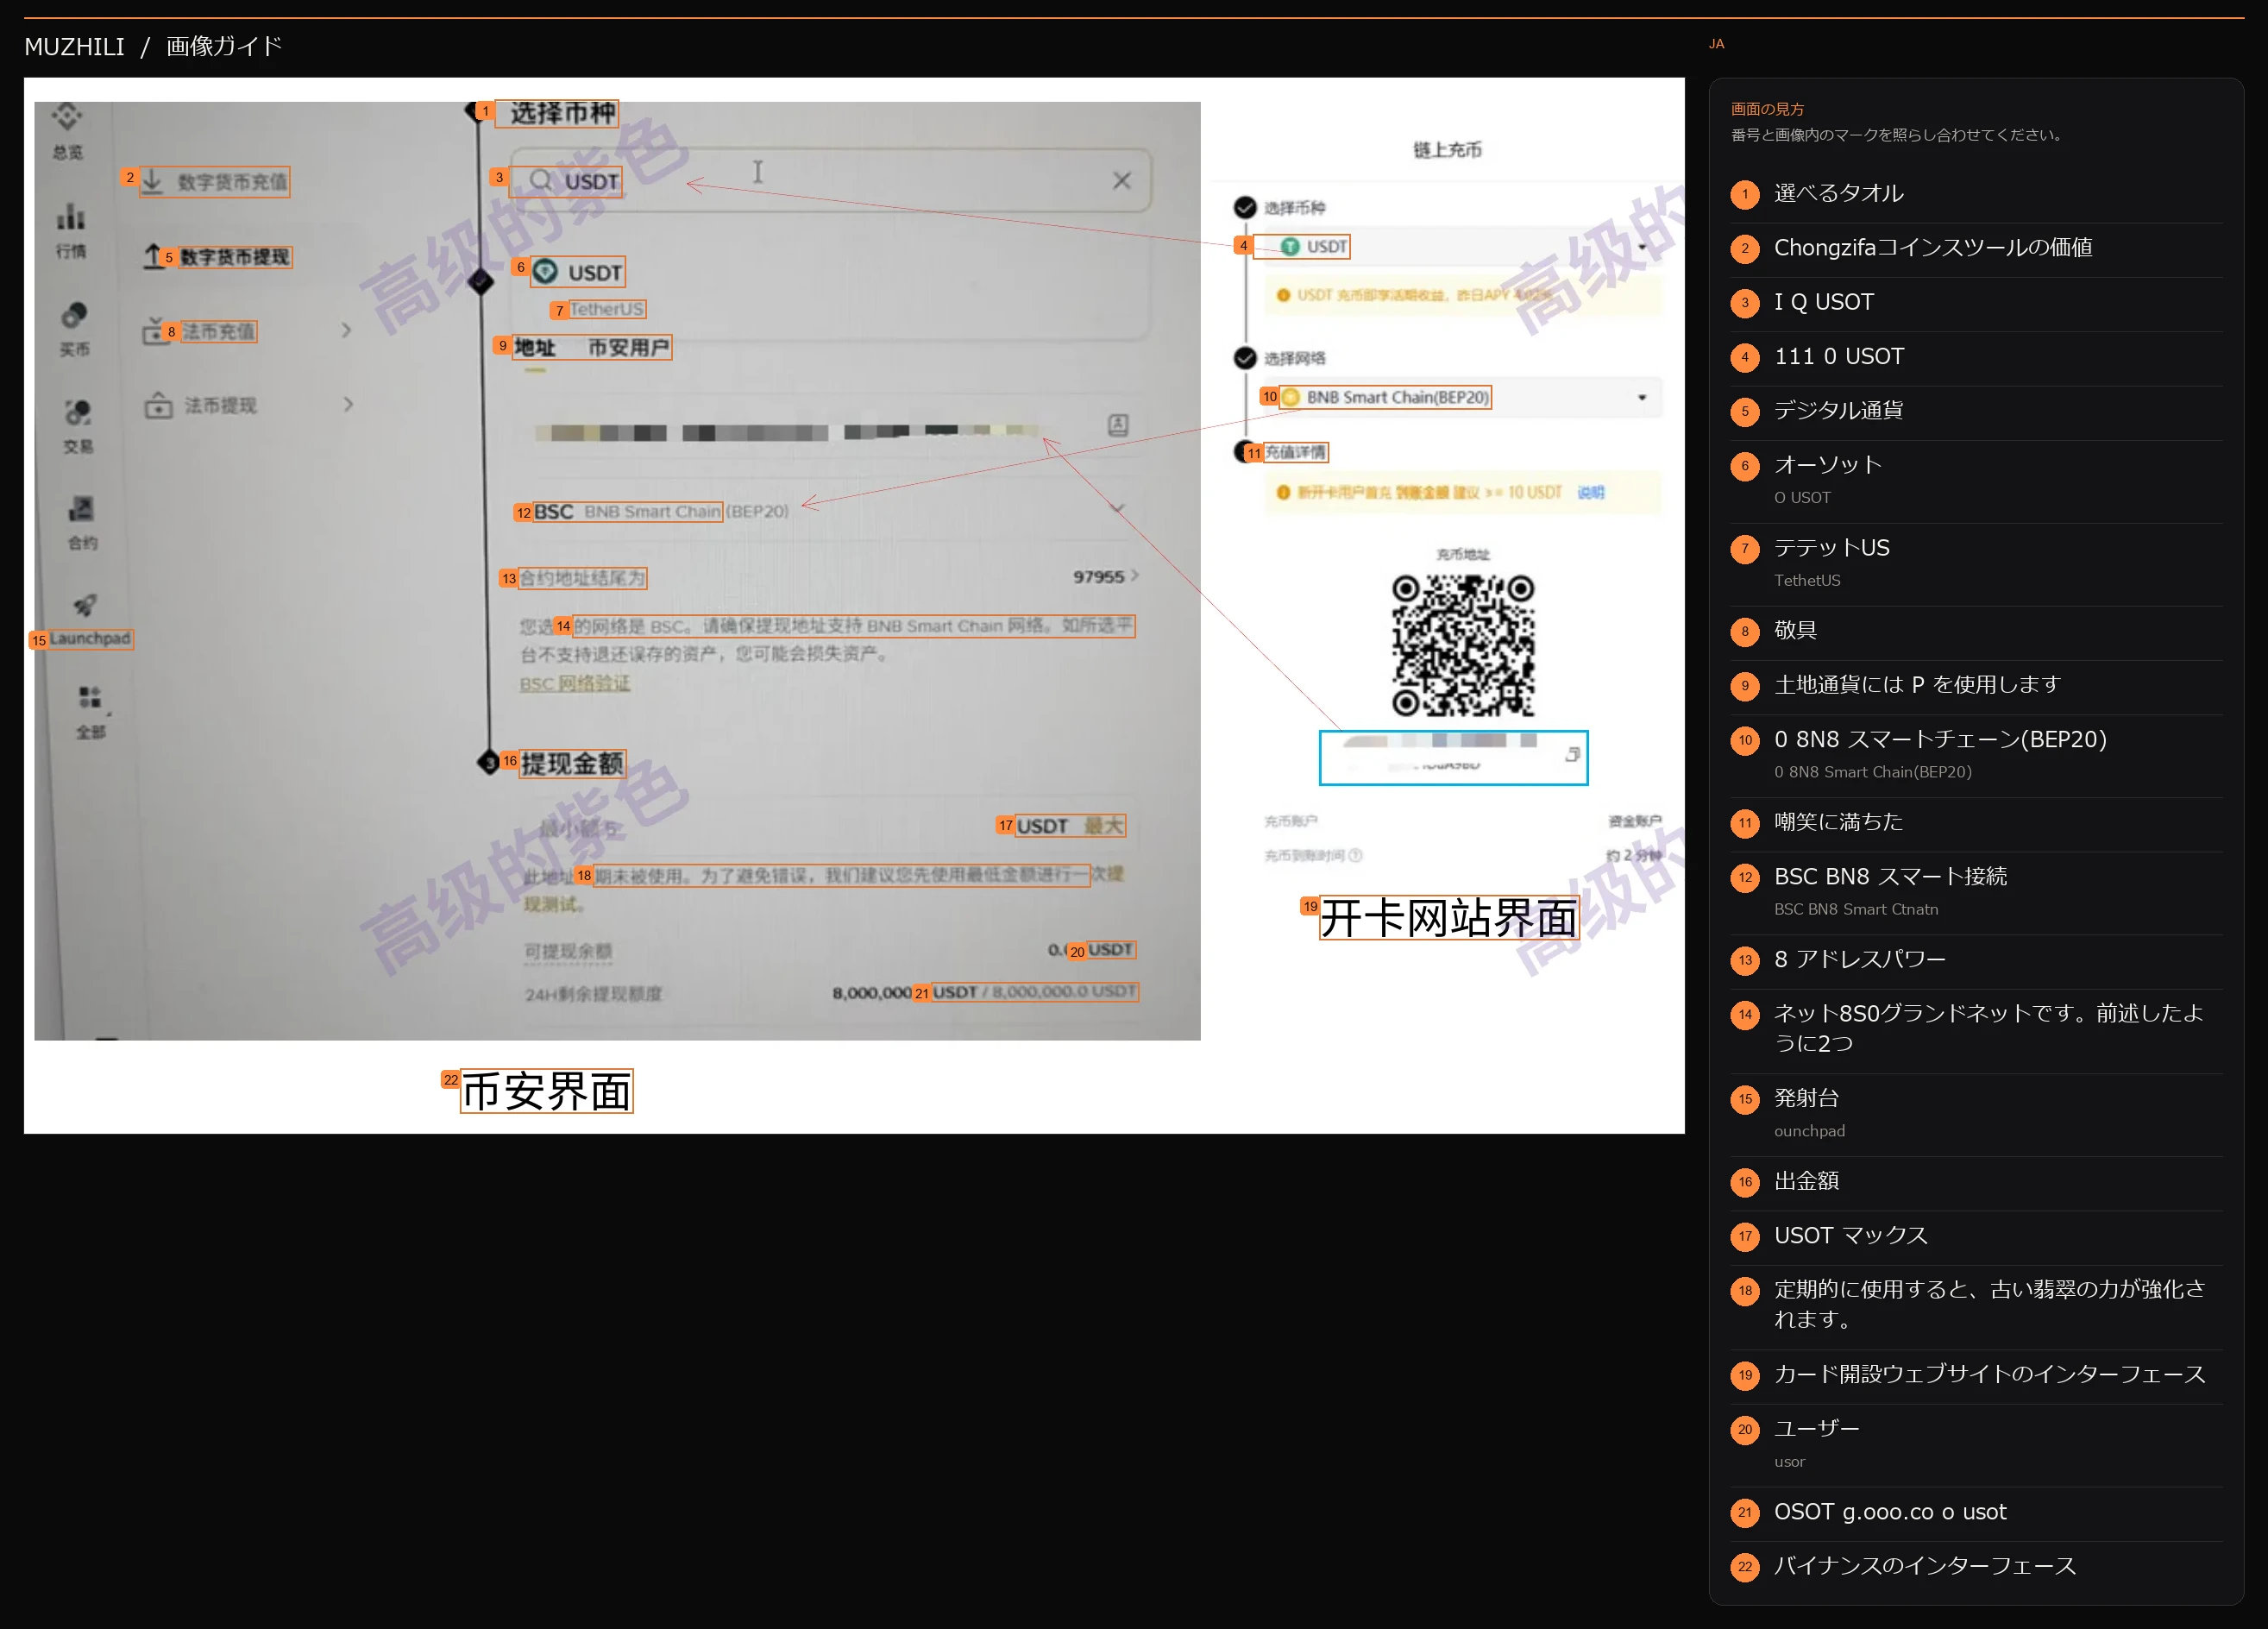Select legend entry 16 出金額

coord(1976,1182)
